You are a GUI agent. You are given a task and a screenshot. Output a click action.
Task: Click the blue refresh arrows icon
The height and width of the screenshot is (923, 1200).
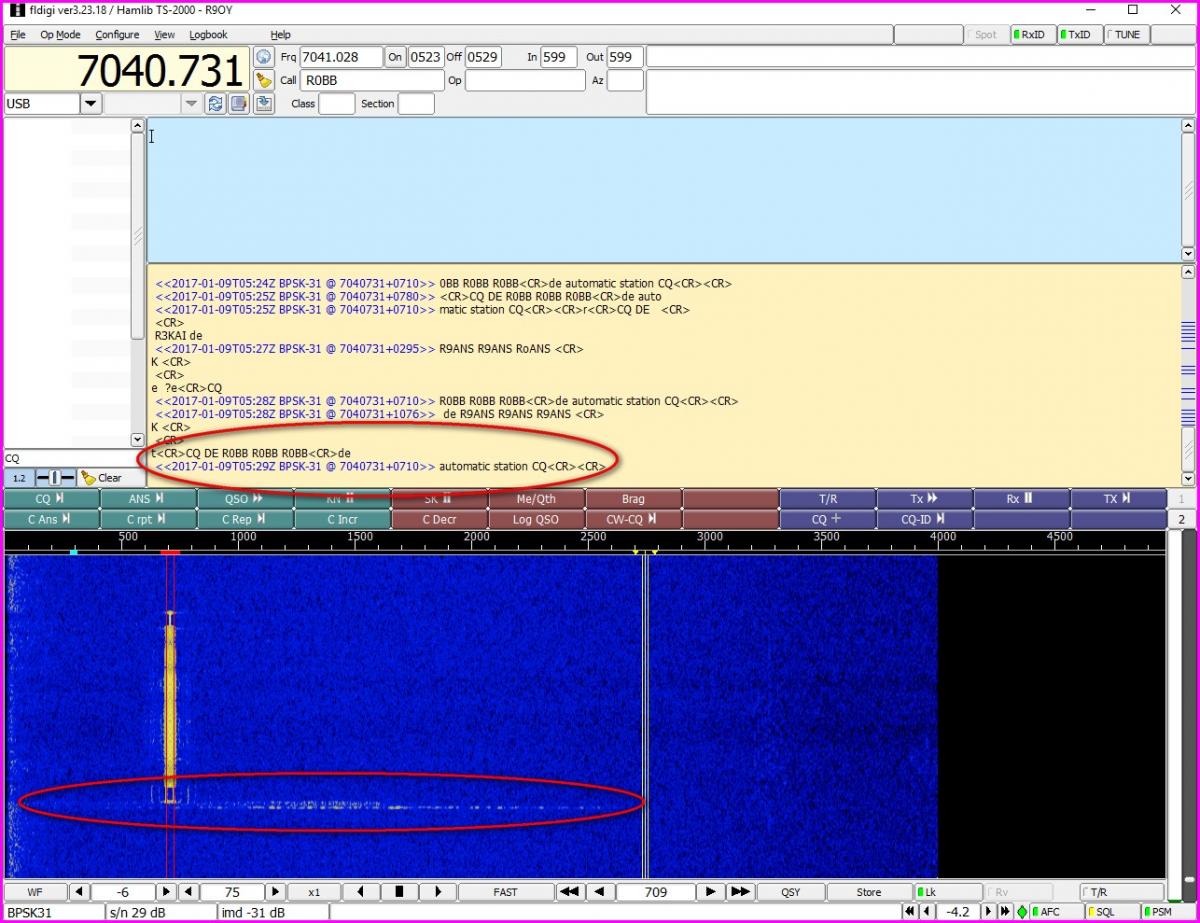(x=215, y=103)
